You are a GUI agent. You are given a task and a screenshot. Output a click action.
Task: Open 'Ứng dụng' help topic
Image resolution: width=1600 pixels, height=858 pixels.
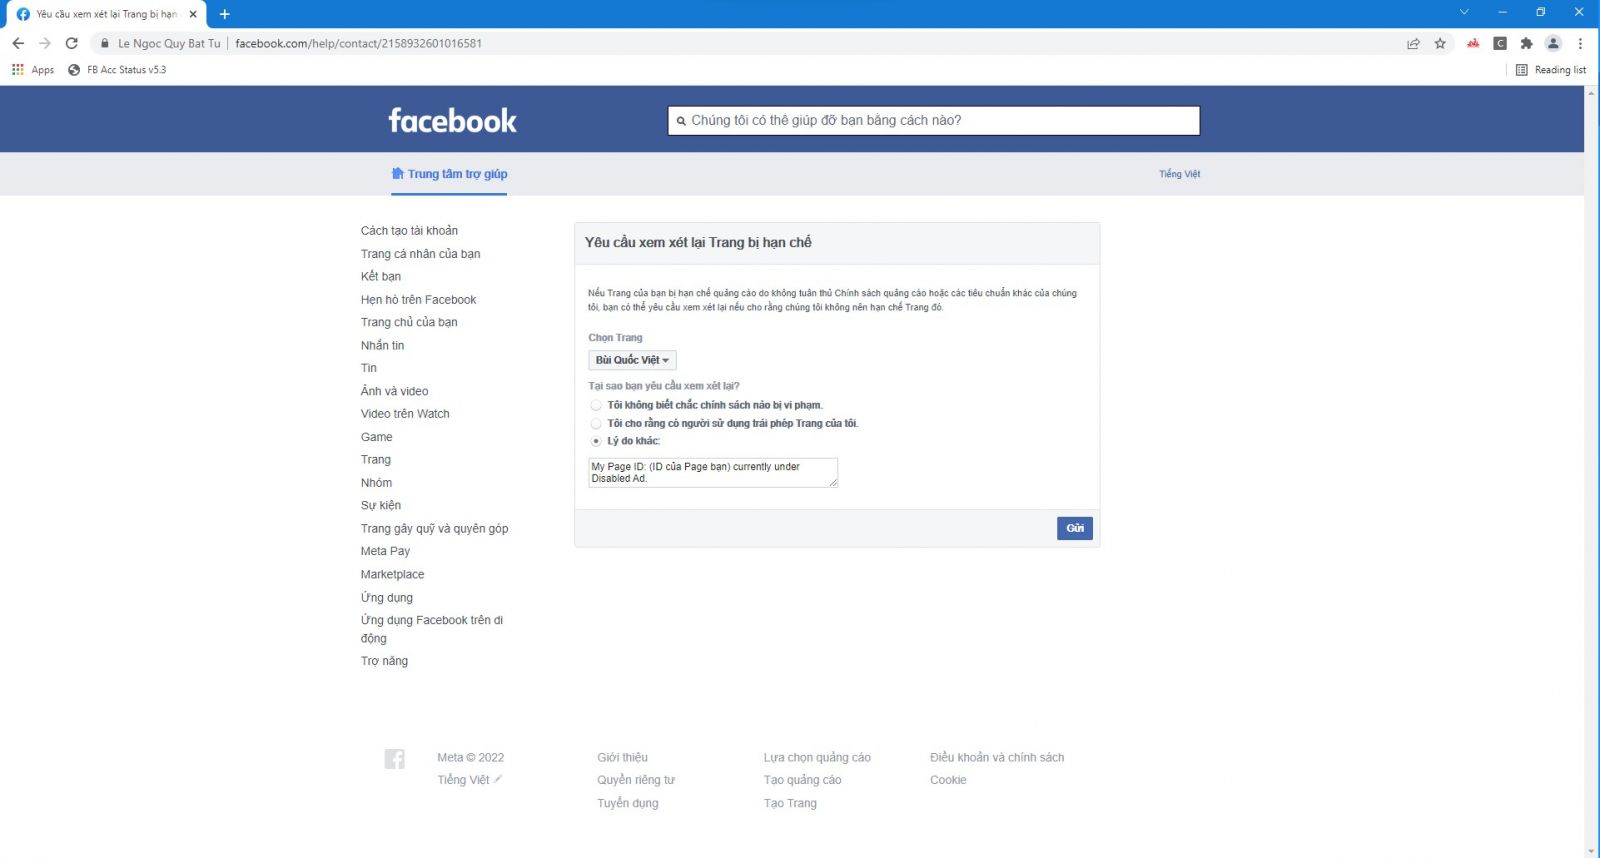pyautogui.click(x=386, y=598)
